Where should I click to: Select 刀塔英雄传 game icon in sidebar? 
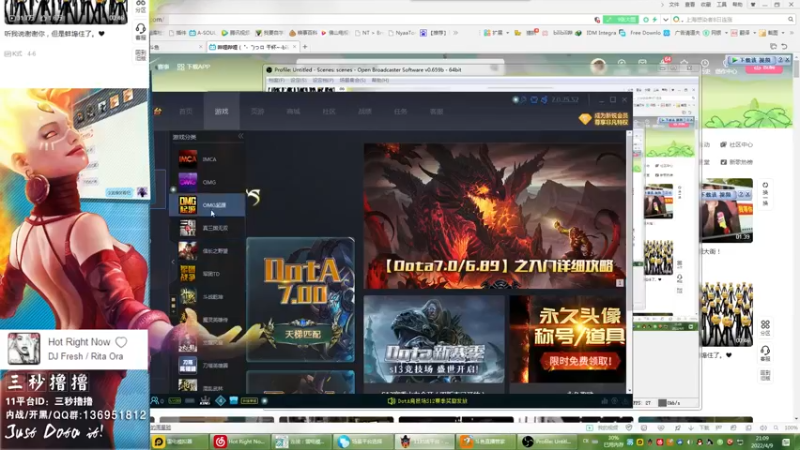[x=187, y=365]
